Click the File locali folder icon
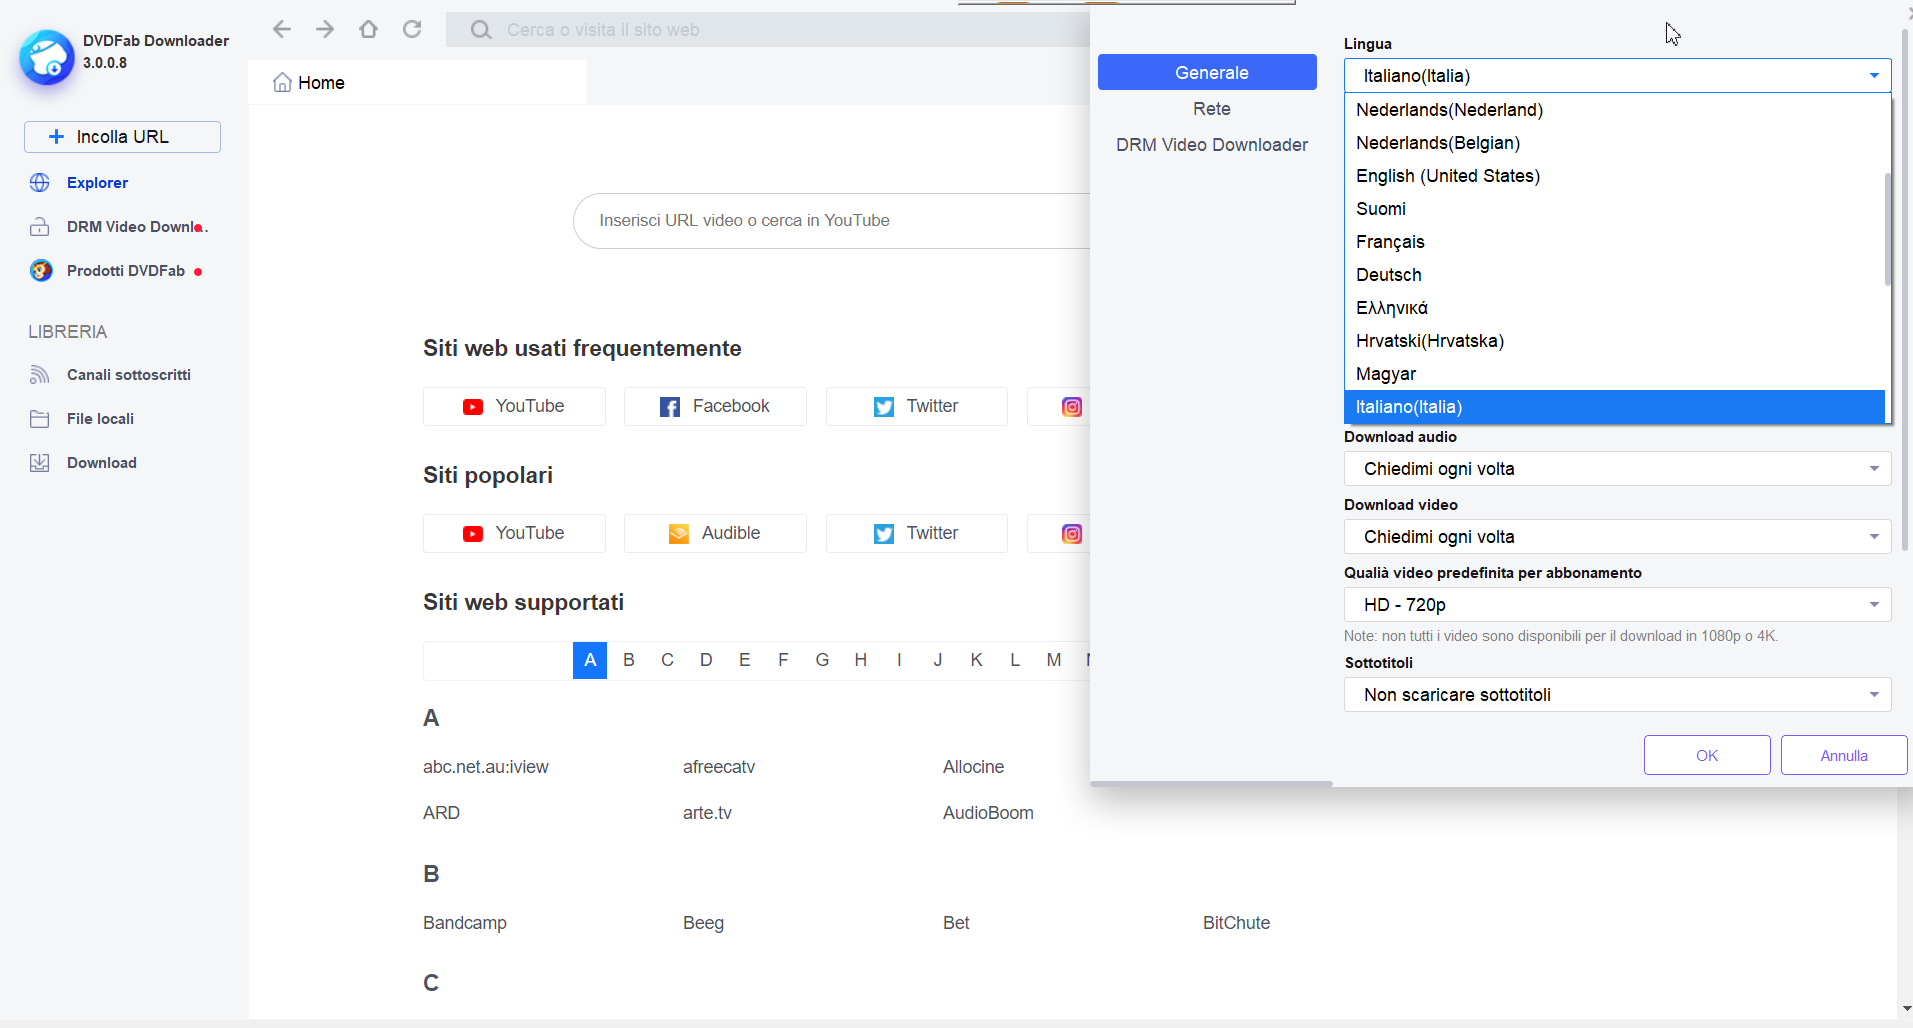1913x1028 pixels. [x=40, y=419]
